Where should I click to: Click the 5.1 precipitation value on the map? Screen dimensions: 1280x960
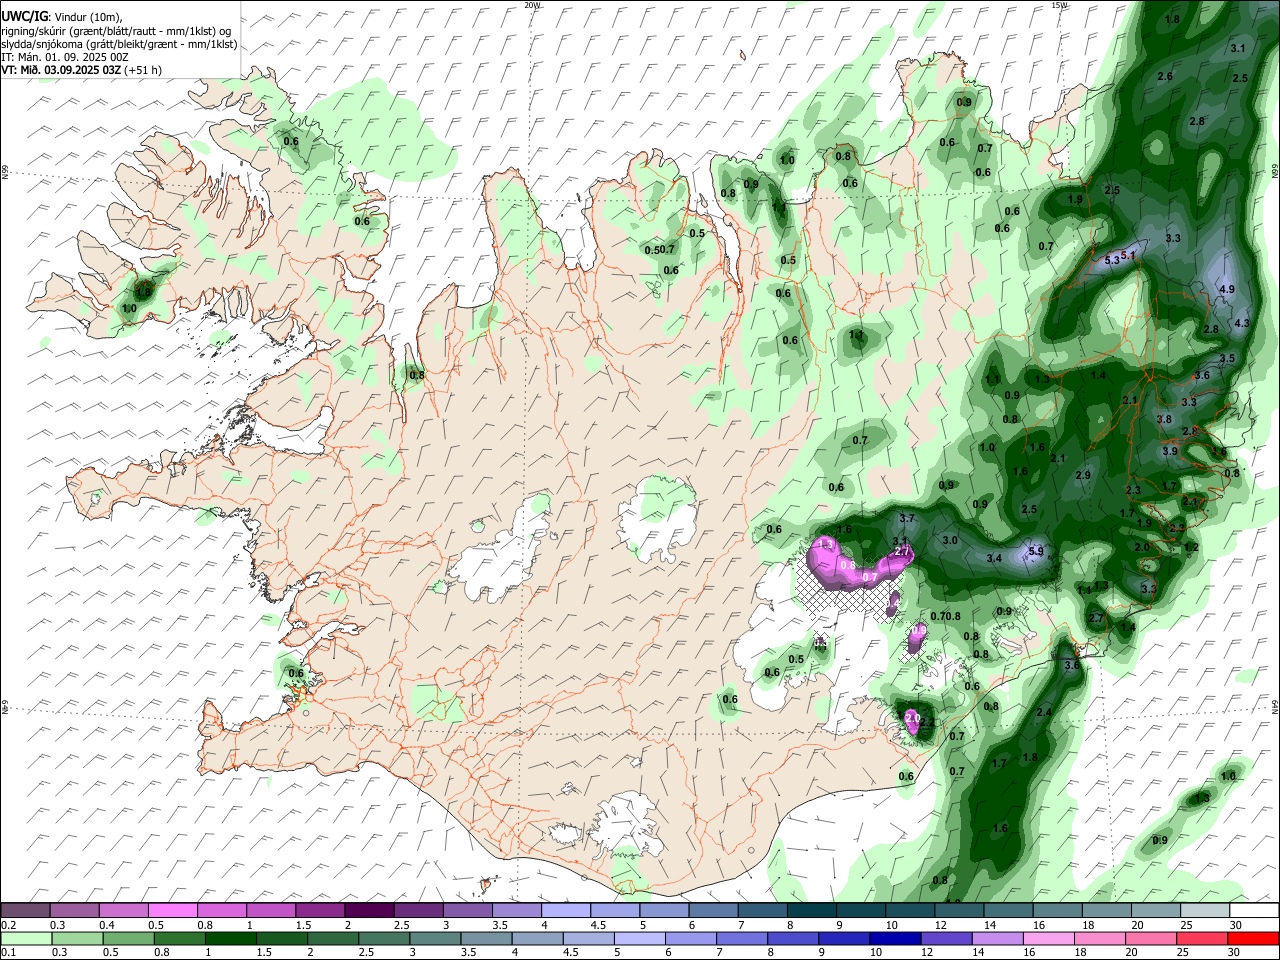pyautogui.click(x=1129, y=255)
